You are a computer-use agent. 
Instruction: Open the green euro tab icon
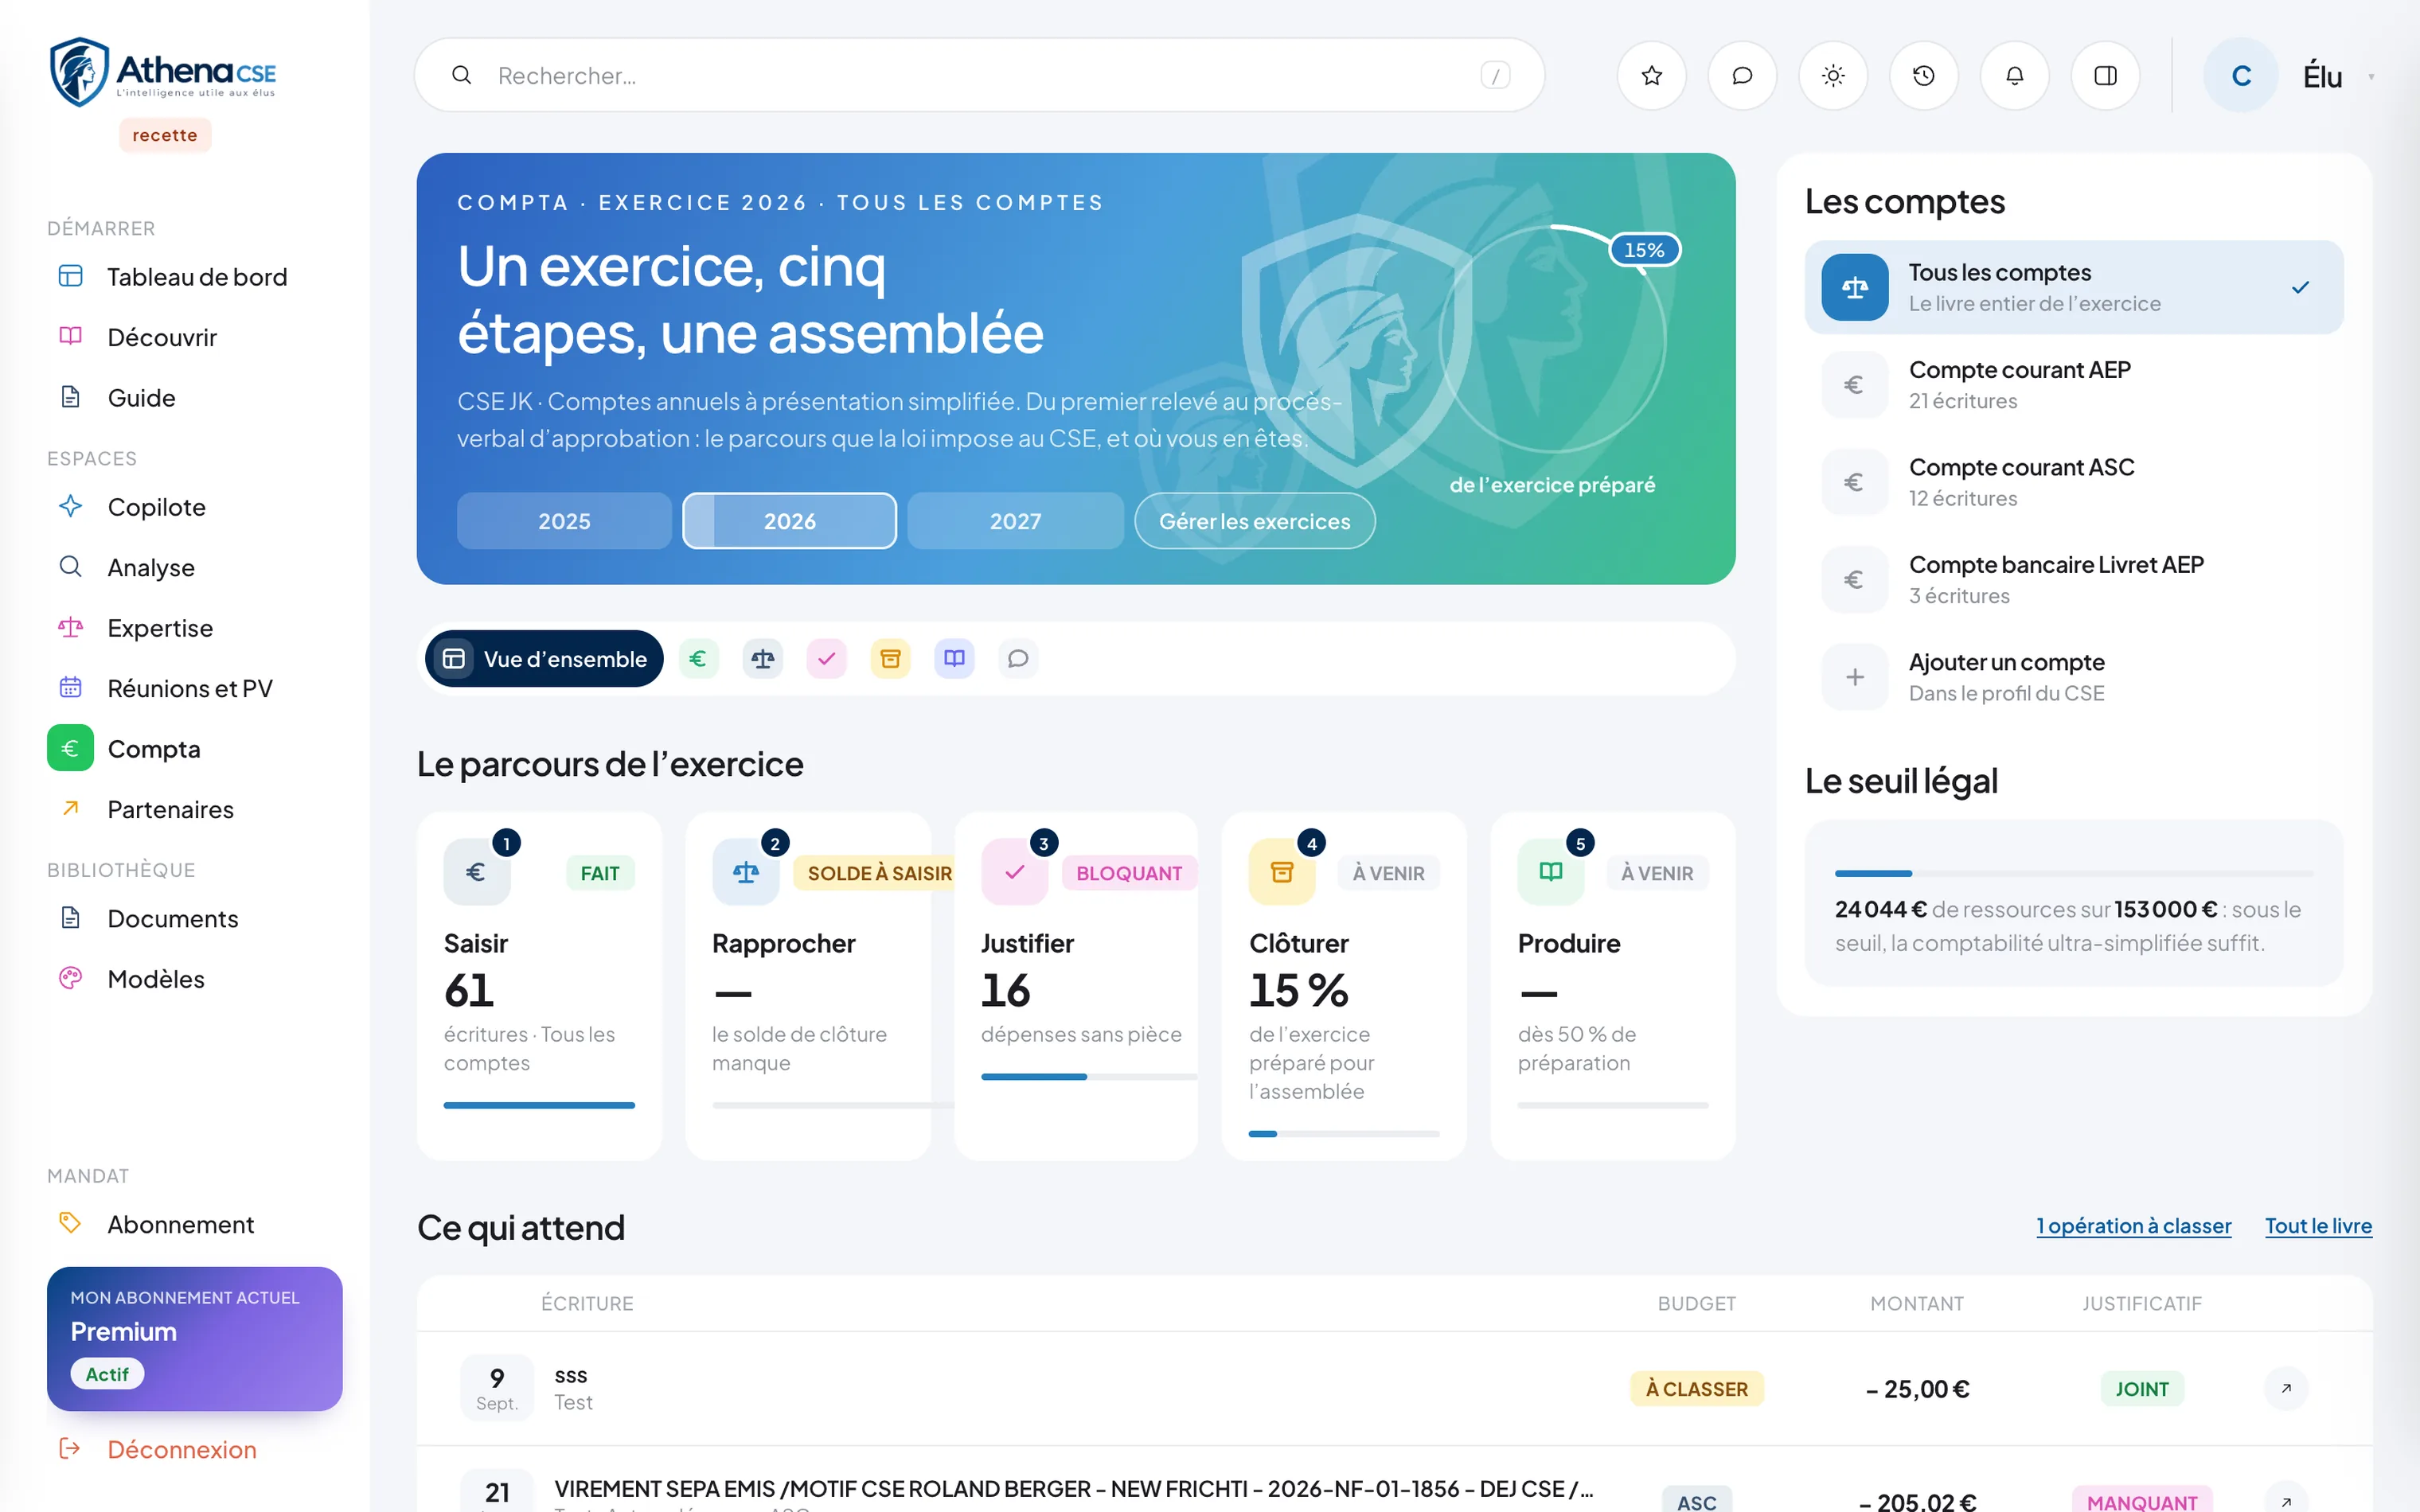[698, 659]
